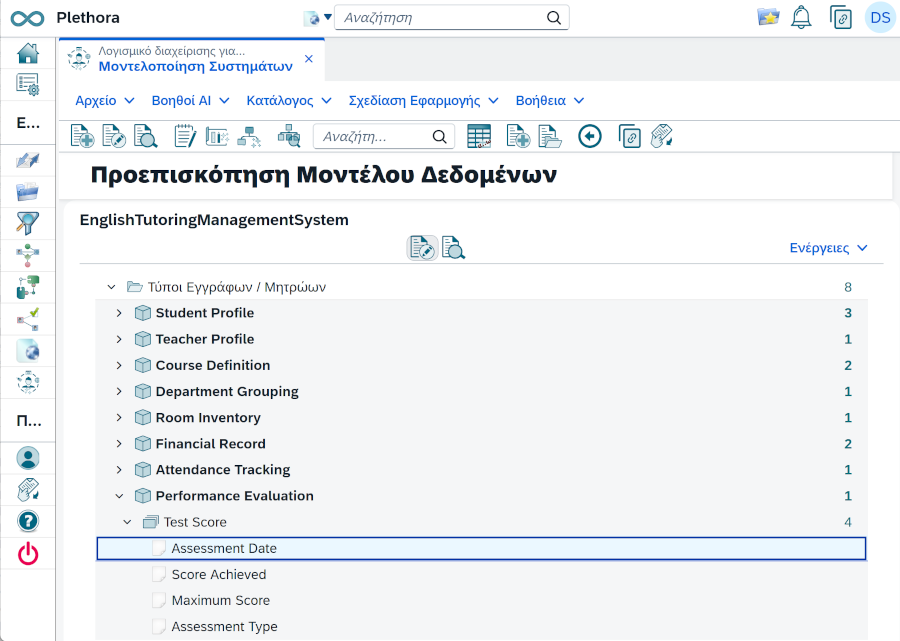Click the red power logout icon
The height and width of the screenshot is (641, 900).
pyautogui.click(x=28, y=554)
